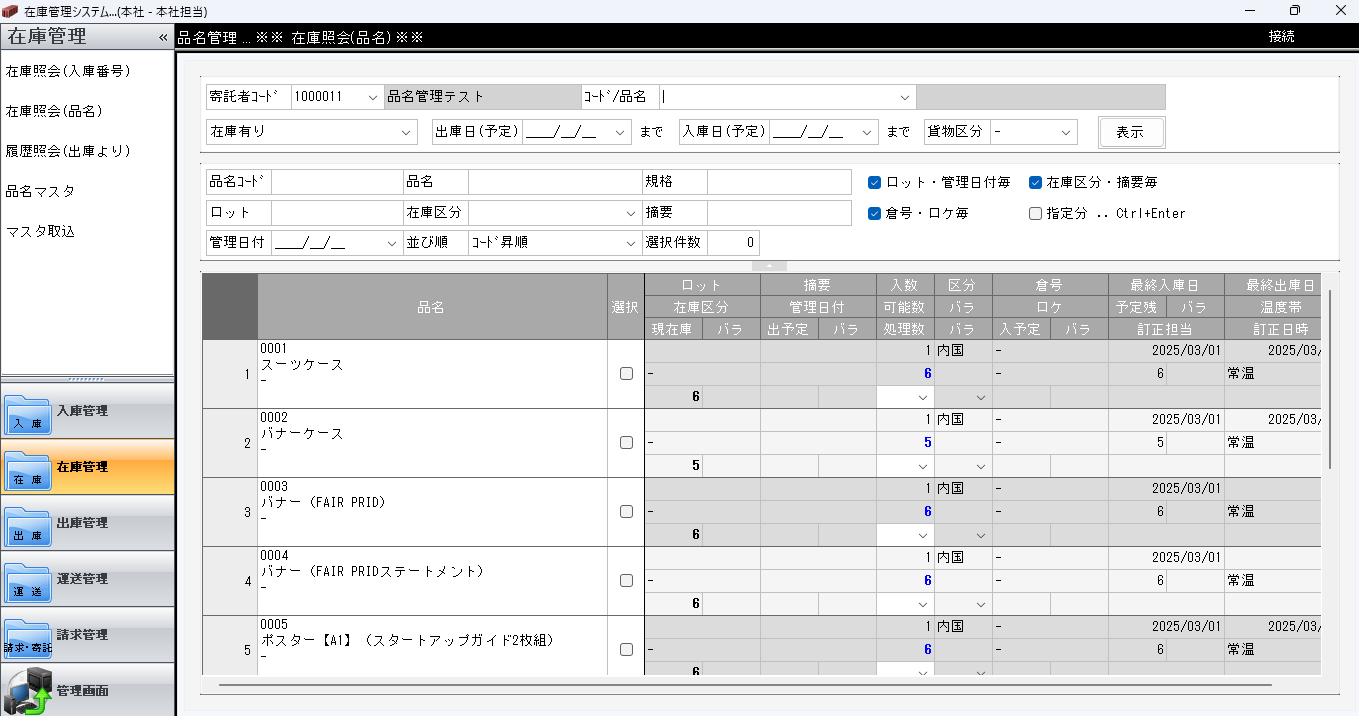
Task: Click the 表示 button
Action: point(1130,132)
